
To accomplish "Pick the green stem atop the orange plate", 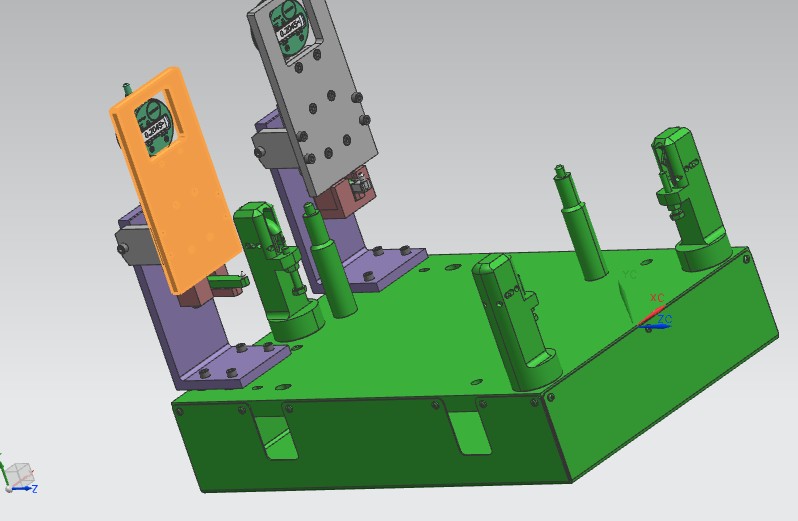I will coord(128,90).
